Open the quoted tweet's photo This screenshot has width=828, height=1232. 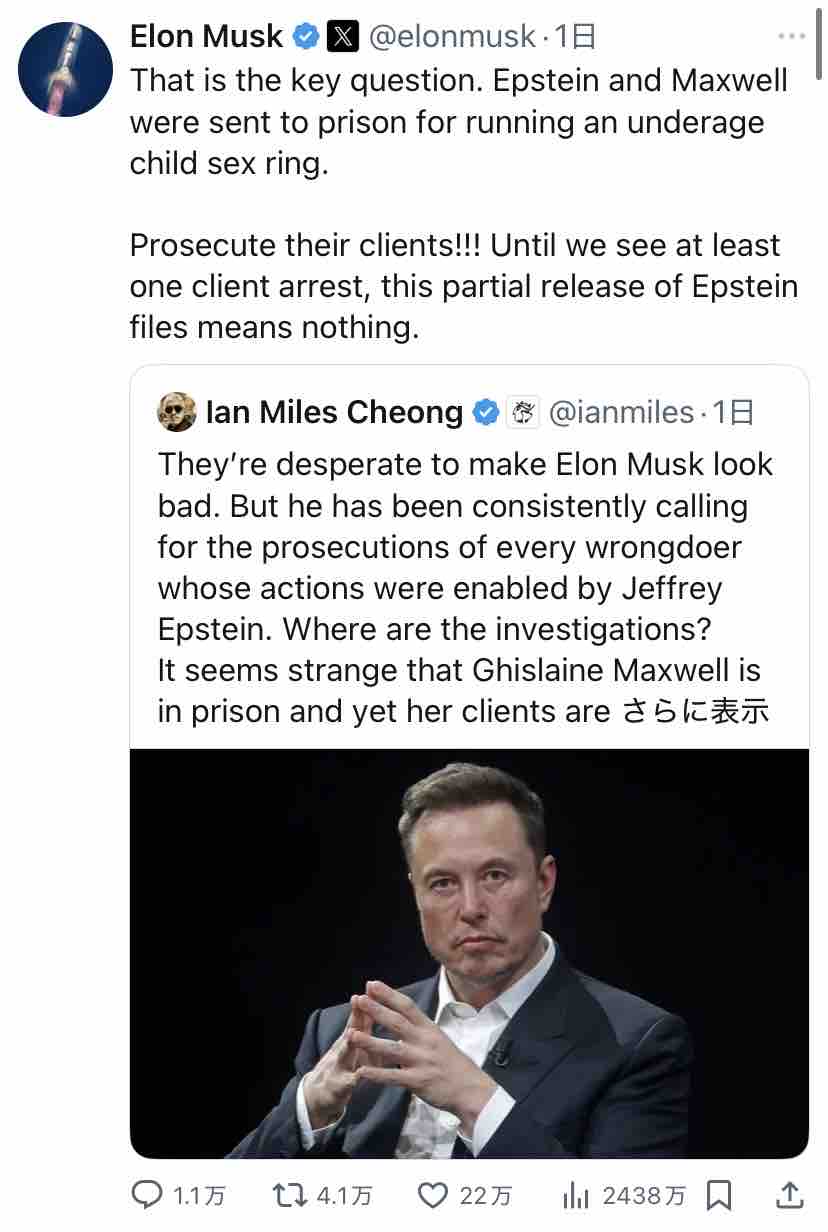pyautogui.click(x=469, y=952)
